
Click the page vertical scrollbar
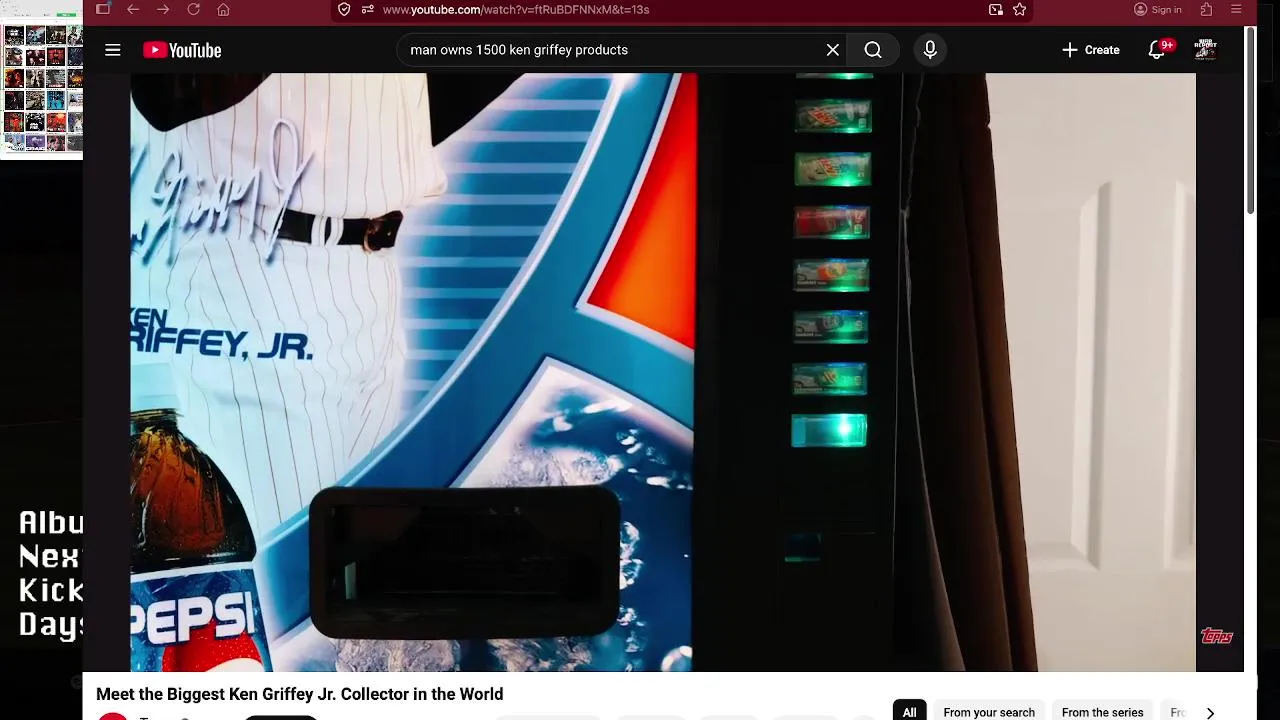[x=1250, y=120]
